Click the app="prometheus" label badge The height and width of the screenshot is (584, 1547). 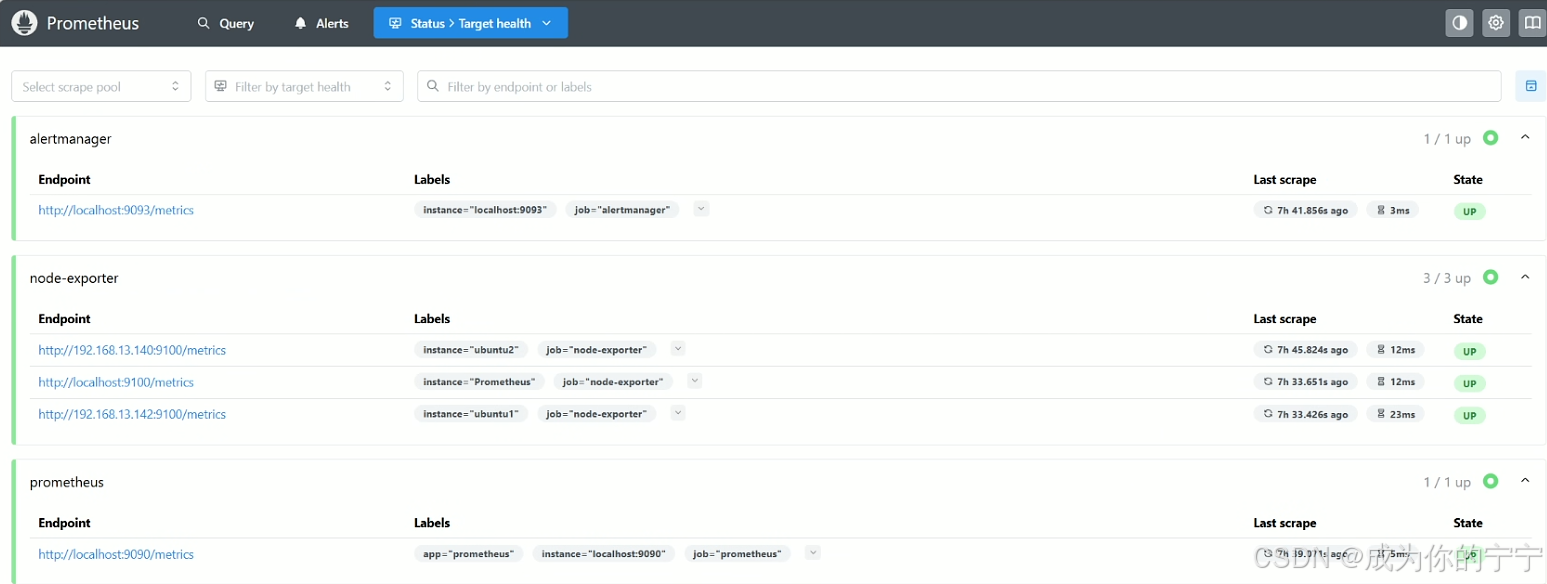pos(468,554)
